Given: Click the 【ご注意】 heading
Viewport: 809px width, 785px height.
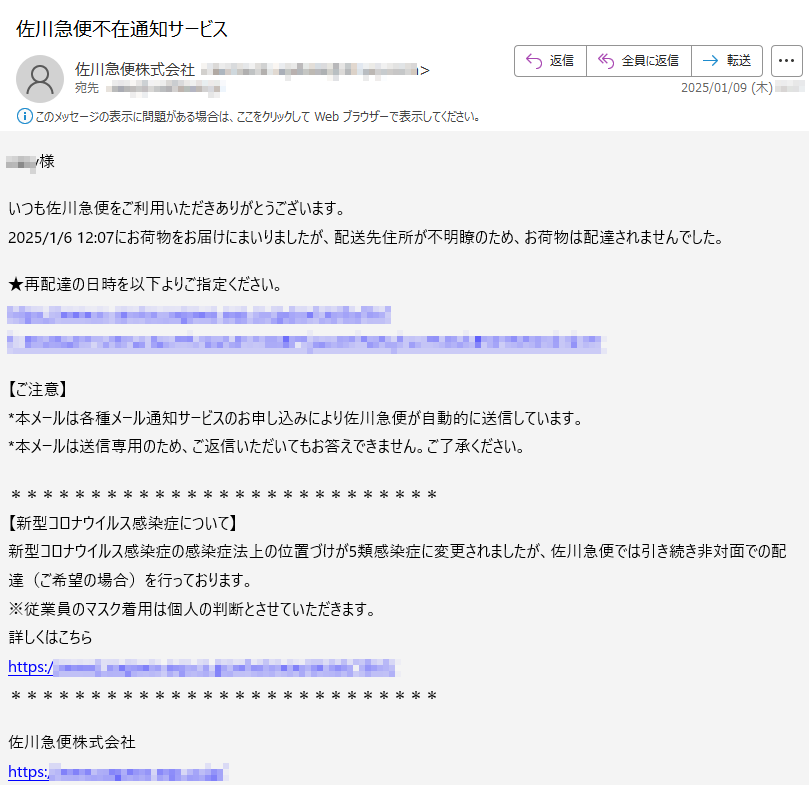Looking at the screenshot, I should coord(38,389).
